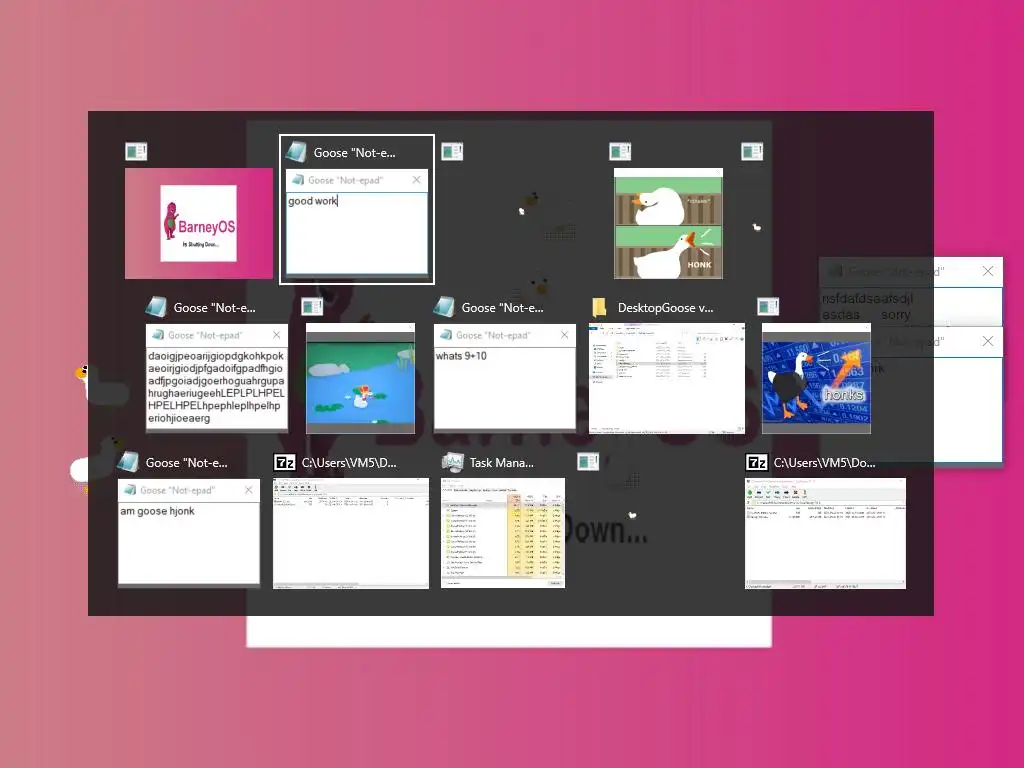The height and width of the screenshot is (768, 1024).
Task: Switch to the 'honks' stock market goose thumbnail
Action: pos(816,378)
